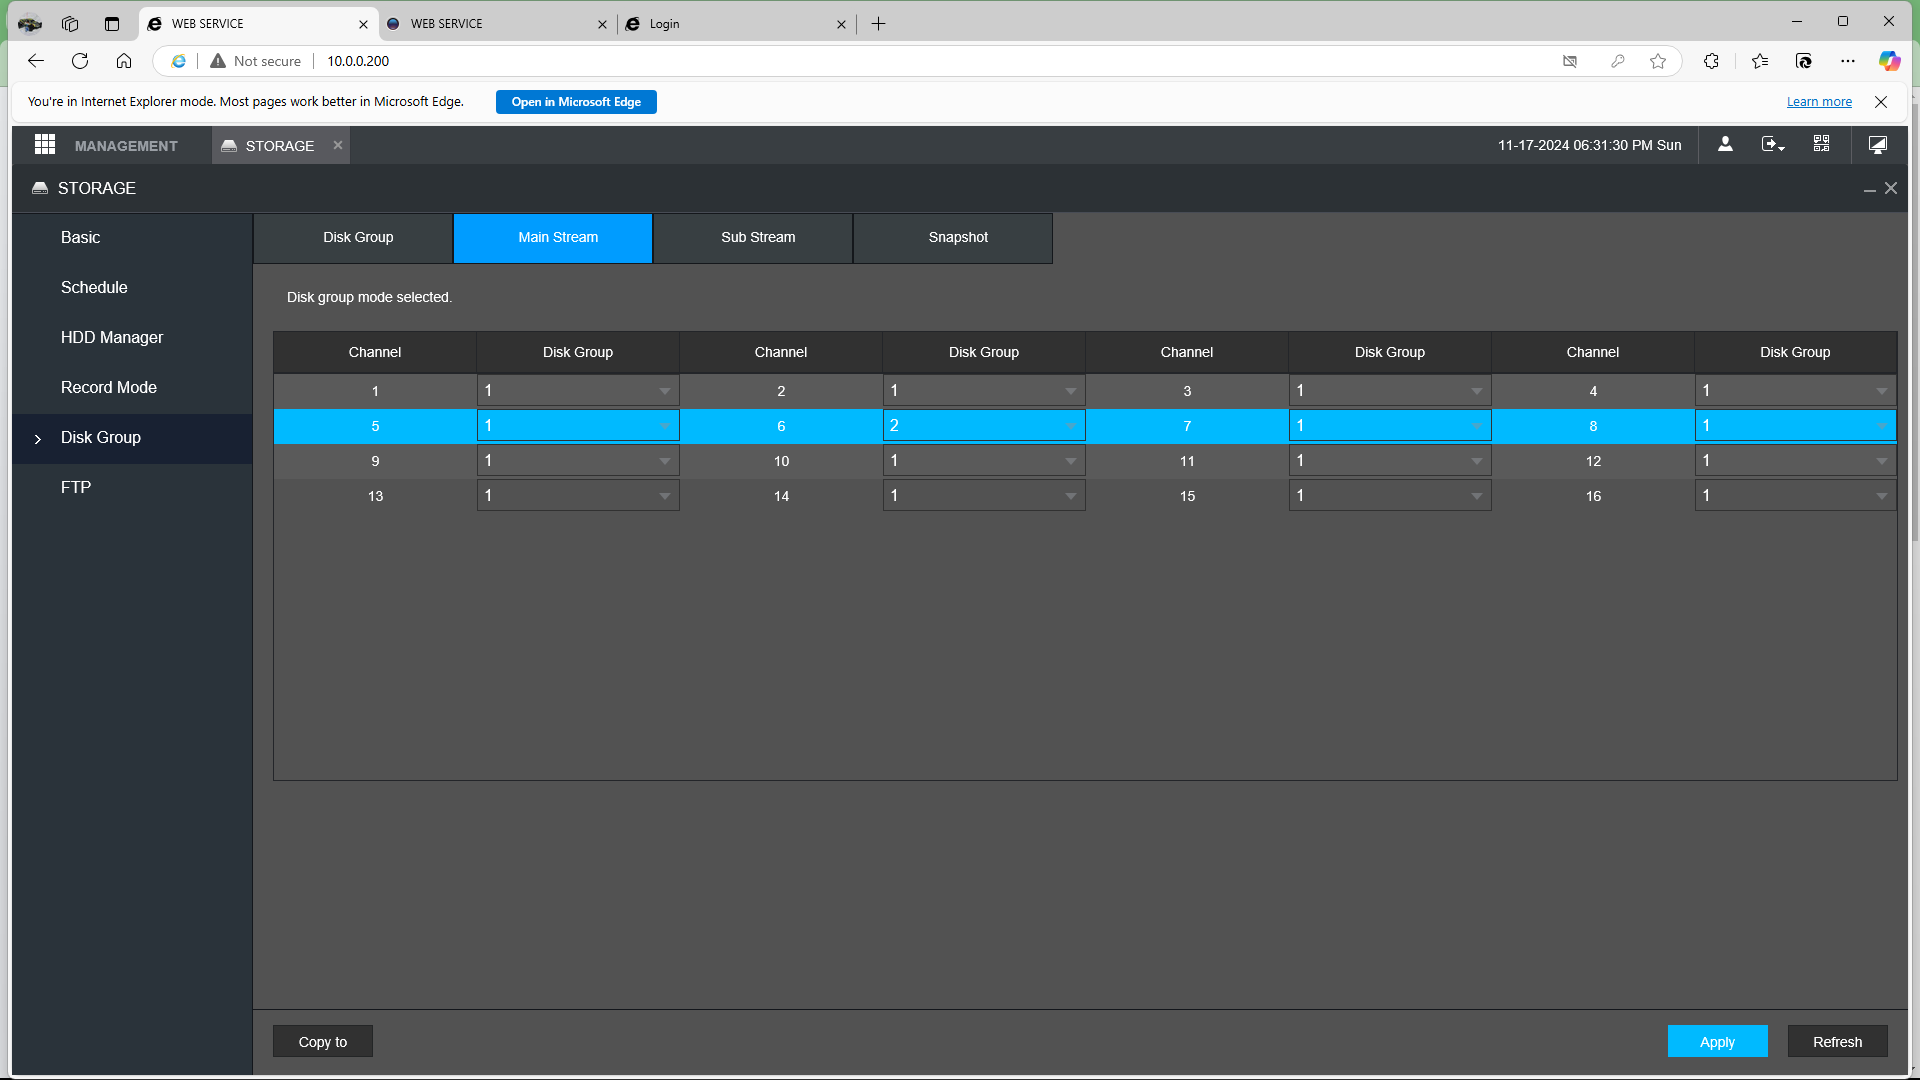Viewport: 1920px width, 1080px height.
Task: Switch to the MANAGEMENT tab
Action: [x=126, y=146]
